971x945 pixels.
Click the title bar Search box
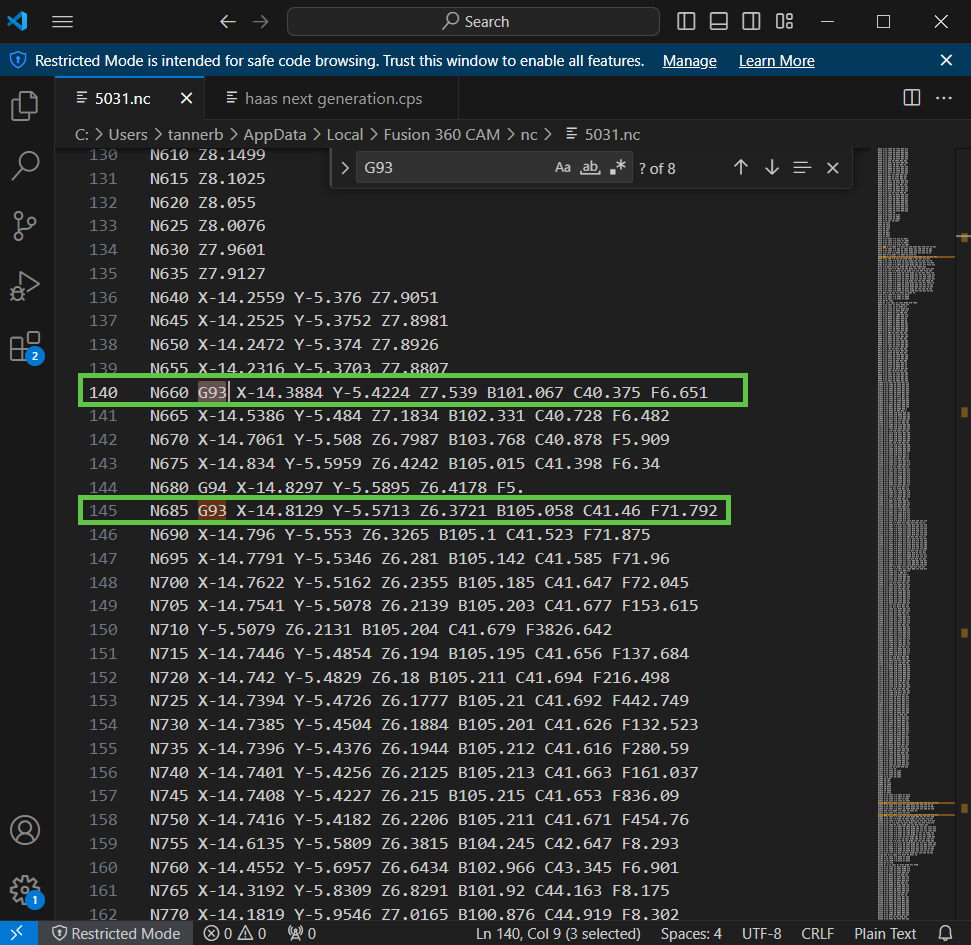[474, 22]
